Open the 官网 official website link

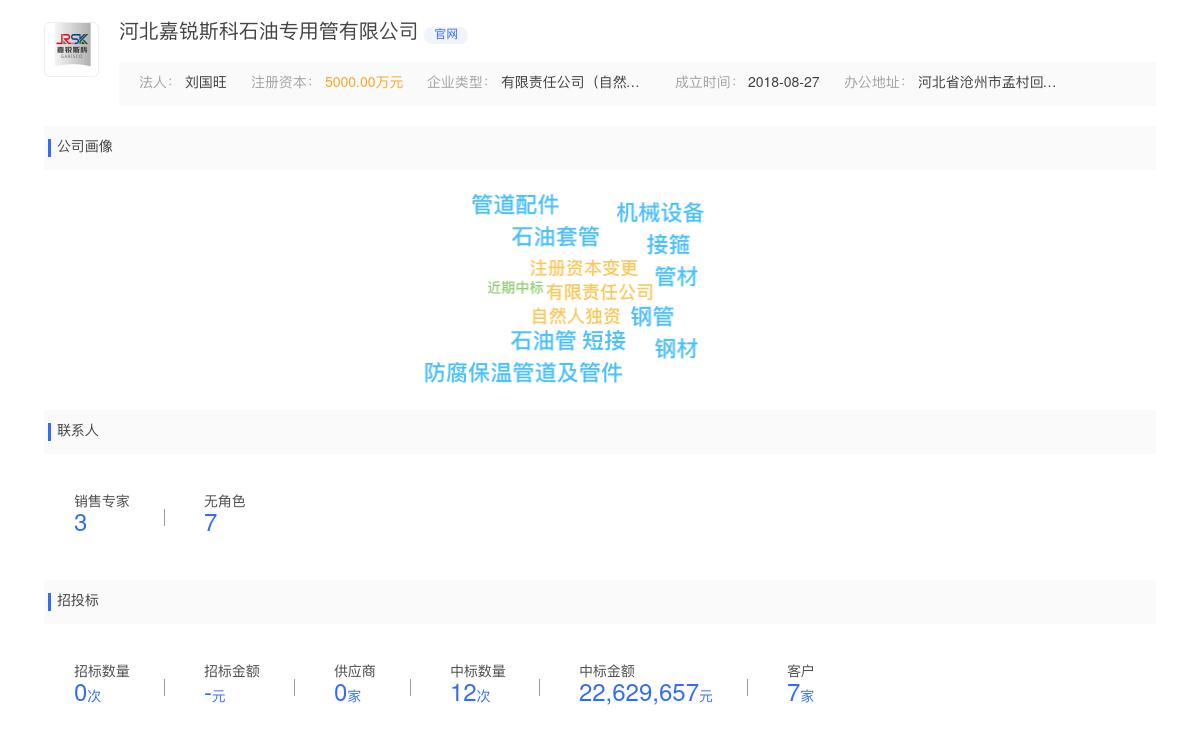point(446,34)
